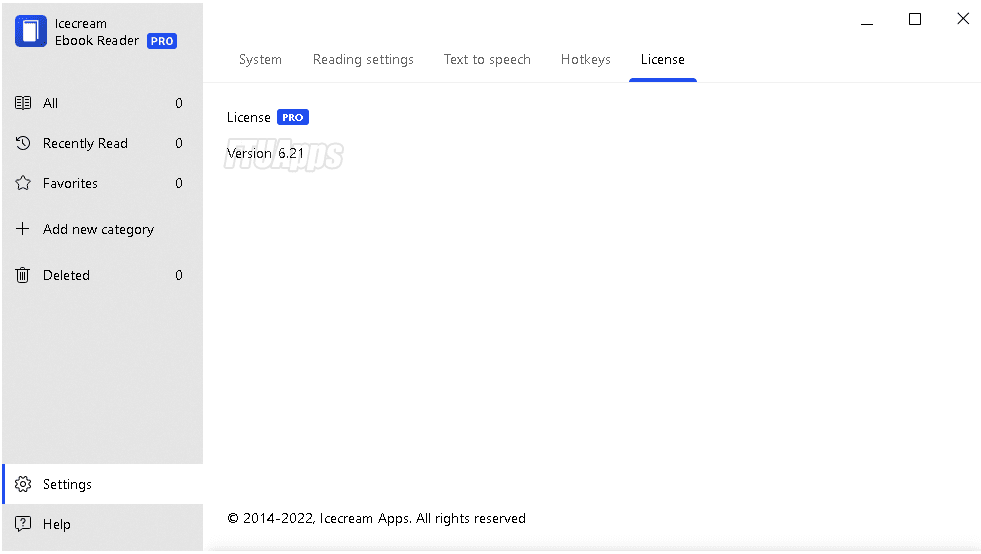
Task: Click the count next to Recently Read
Action: (179, 143)
